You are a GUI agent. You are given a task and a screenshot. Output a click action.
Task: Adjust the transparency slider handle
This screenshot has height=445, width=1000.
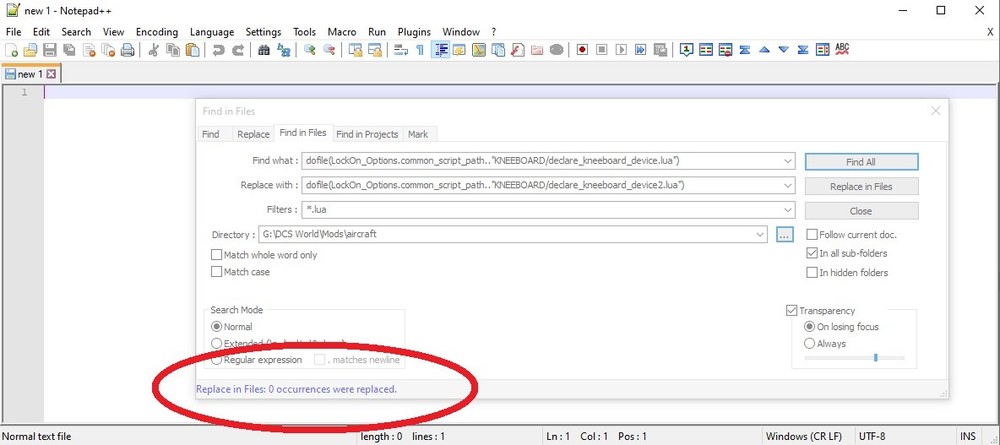coord(876,358)
